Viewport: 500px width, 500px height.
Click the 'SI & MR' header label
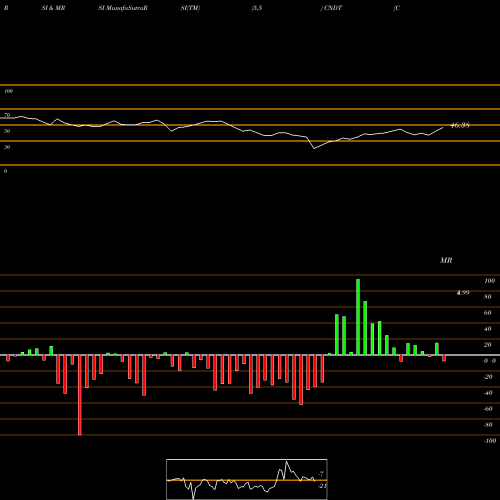(x=53, y=8)
